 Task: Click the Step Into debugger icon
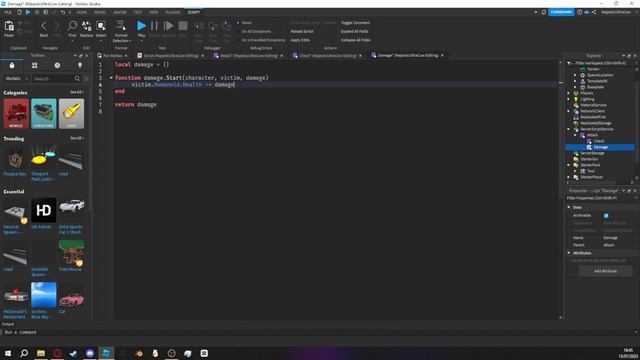(x=199, y=27)
